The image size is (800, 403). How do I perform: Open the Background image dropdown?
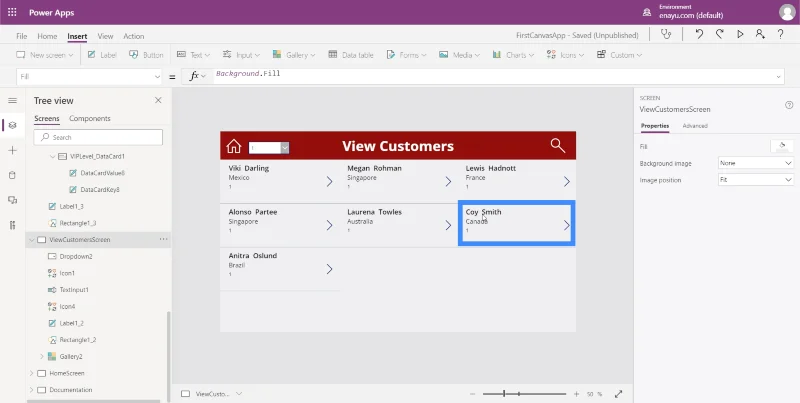pos(756,163)
